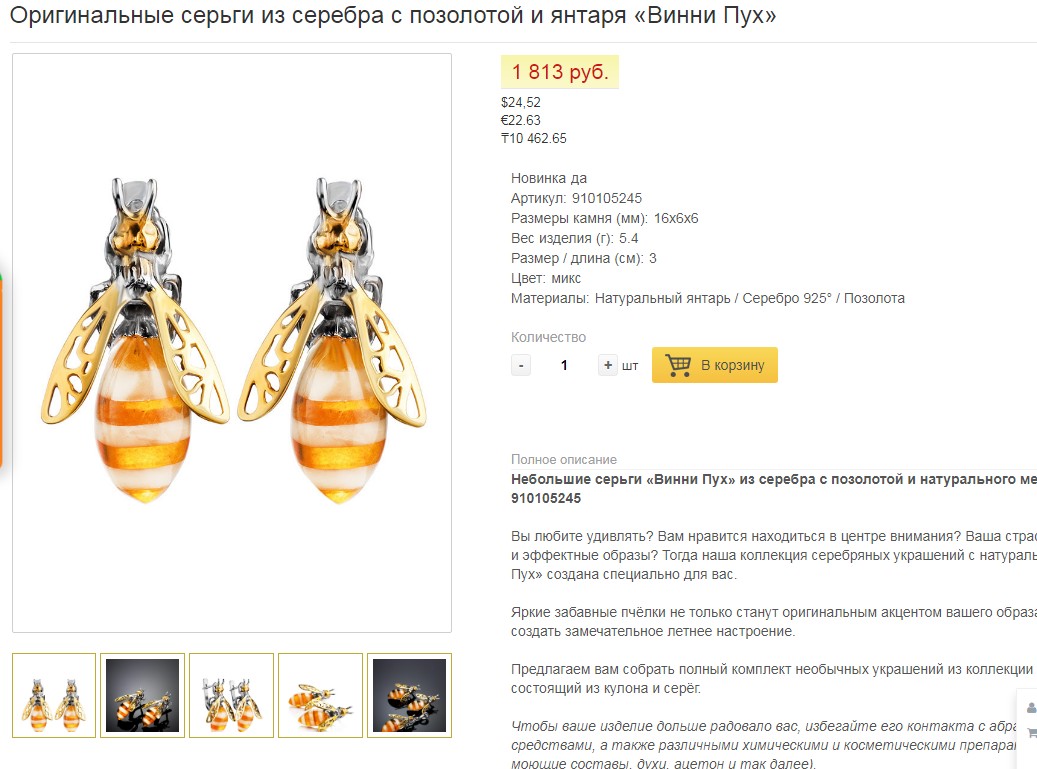The image size is (1037, 769).
Task: Click the user profile icon at right edge
Action: coord(1031,708)
